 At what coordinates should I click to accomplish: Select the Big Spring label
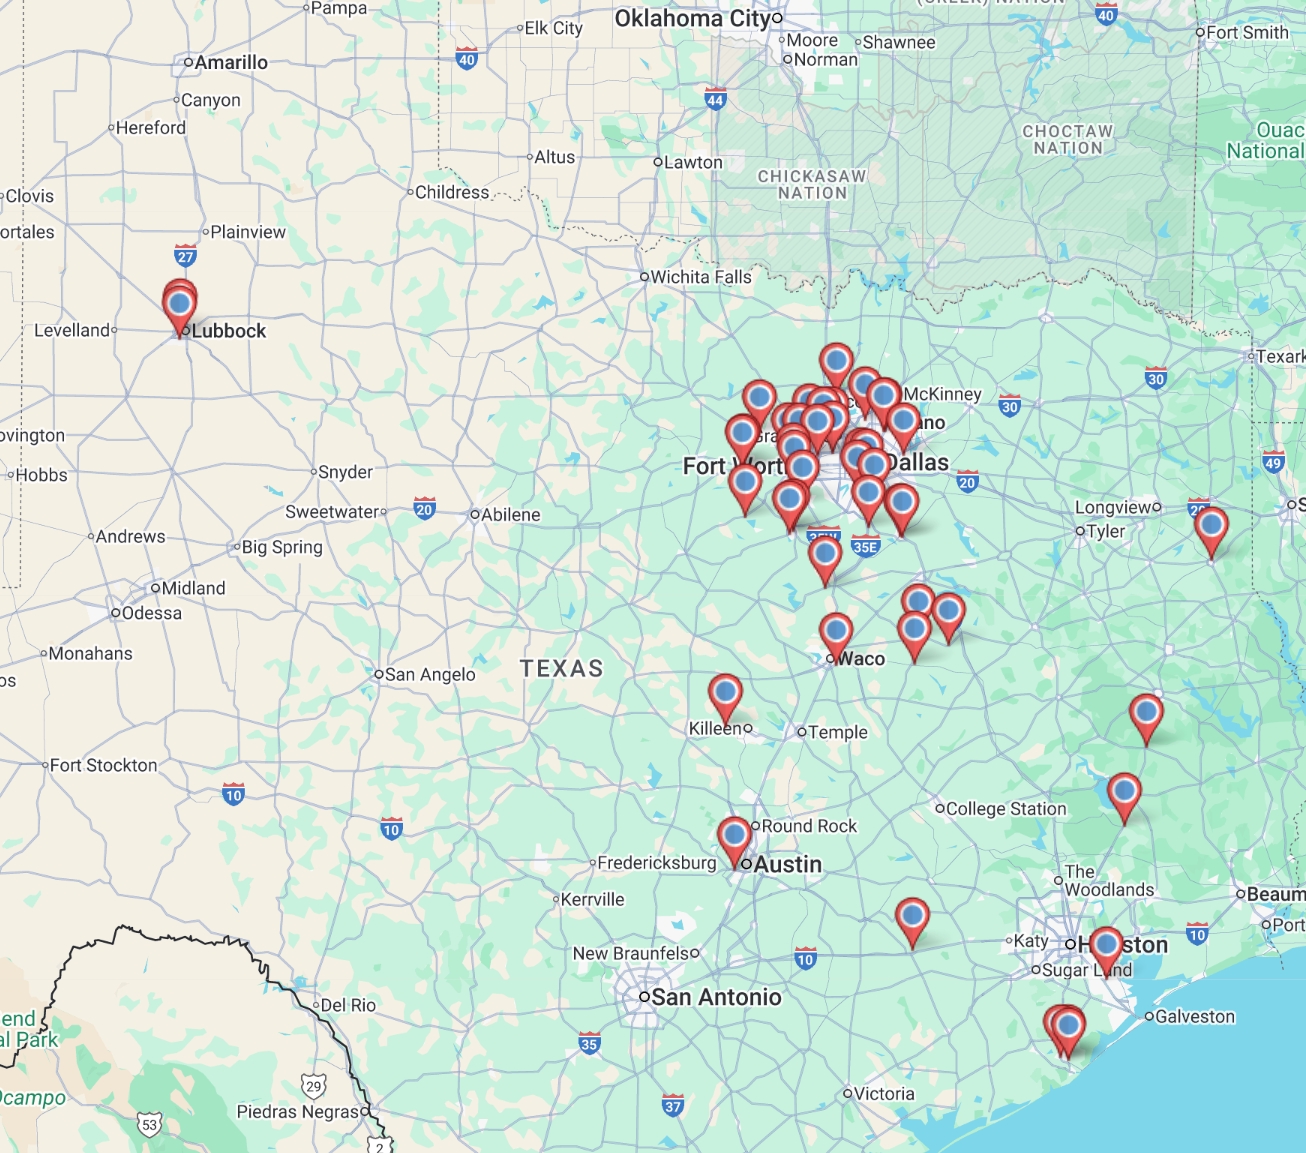(x=282, y=547)
